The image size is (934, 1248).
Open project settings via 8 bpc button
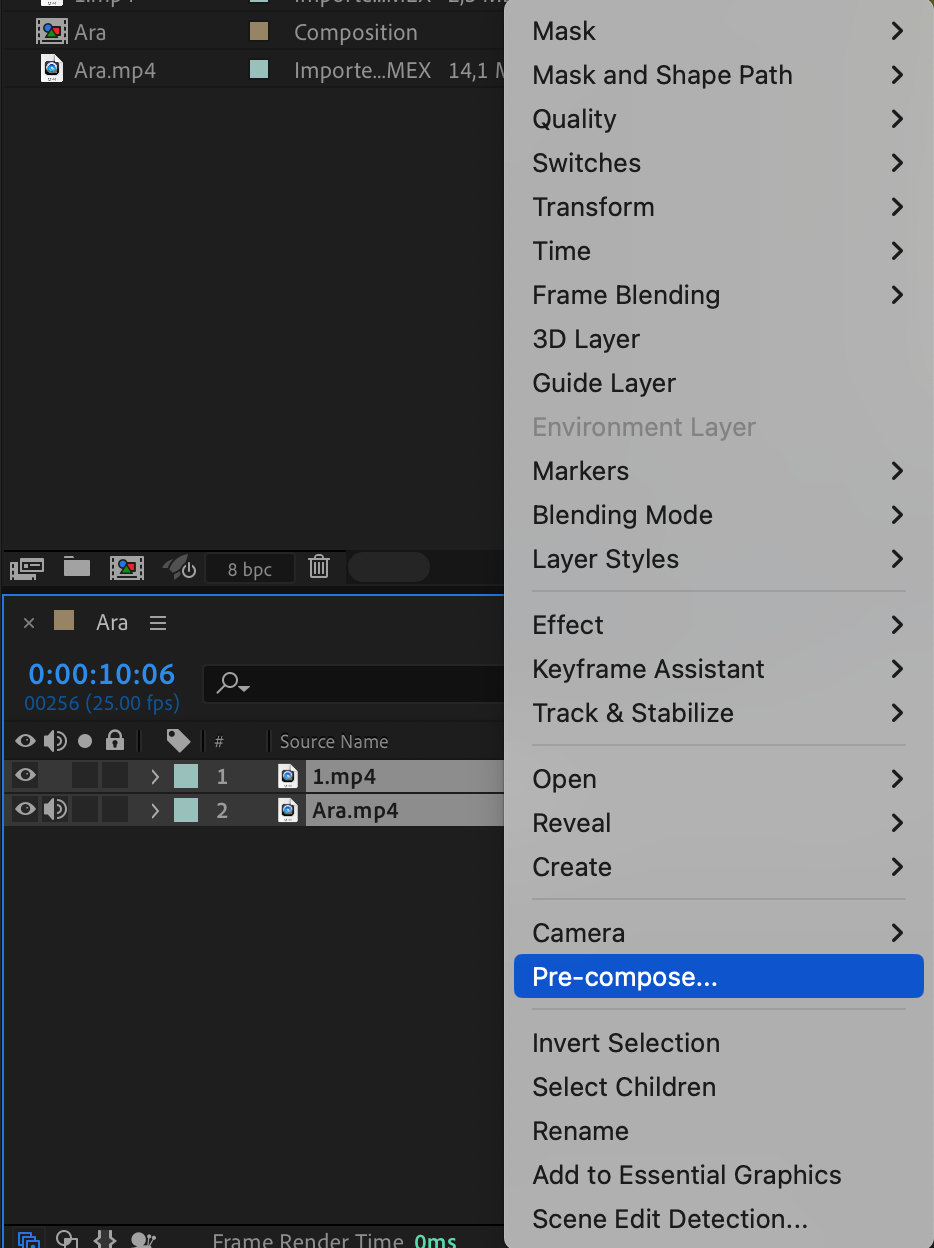[250, 569]
